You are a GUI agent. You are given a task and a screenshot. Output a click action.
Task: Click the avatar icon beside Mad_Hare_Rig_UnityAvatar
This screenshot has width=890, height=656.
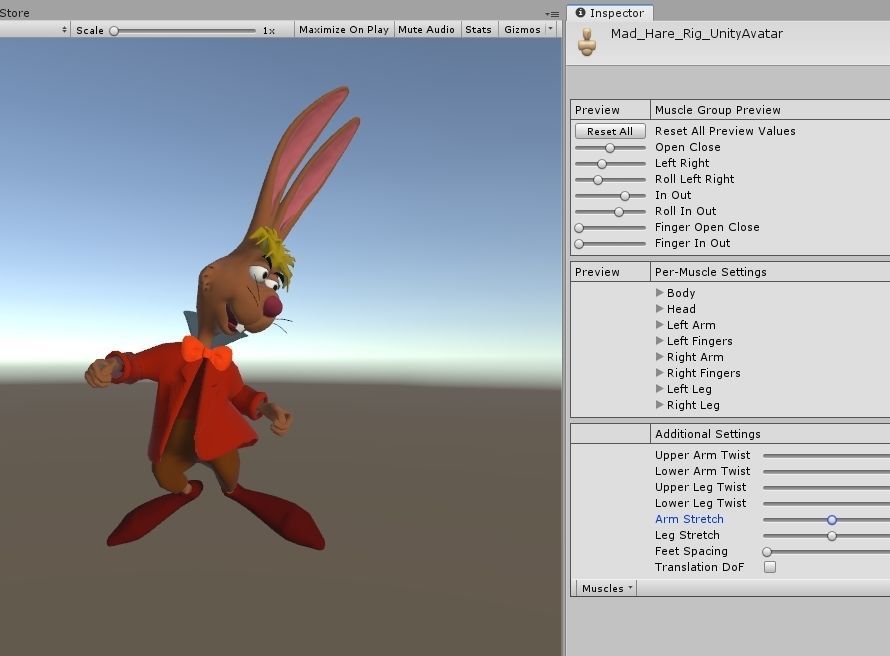pos(587,42)
